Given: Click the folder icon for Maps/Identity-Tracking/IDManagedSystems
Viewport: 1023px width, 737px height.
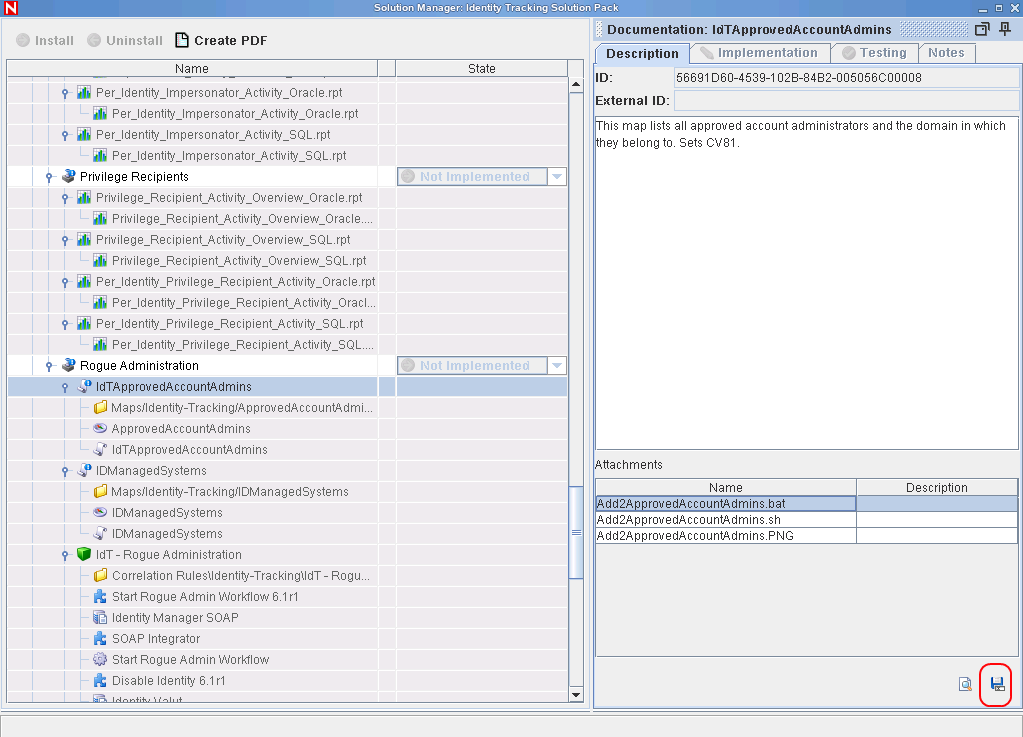Looking at the screenshot, I should (x=100, y=492).
